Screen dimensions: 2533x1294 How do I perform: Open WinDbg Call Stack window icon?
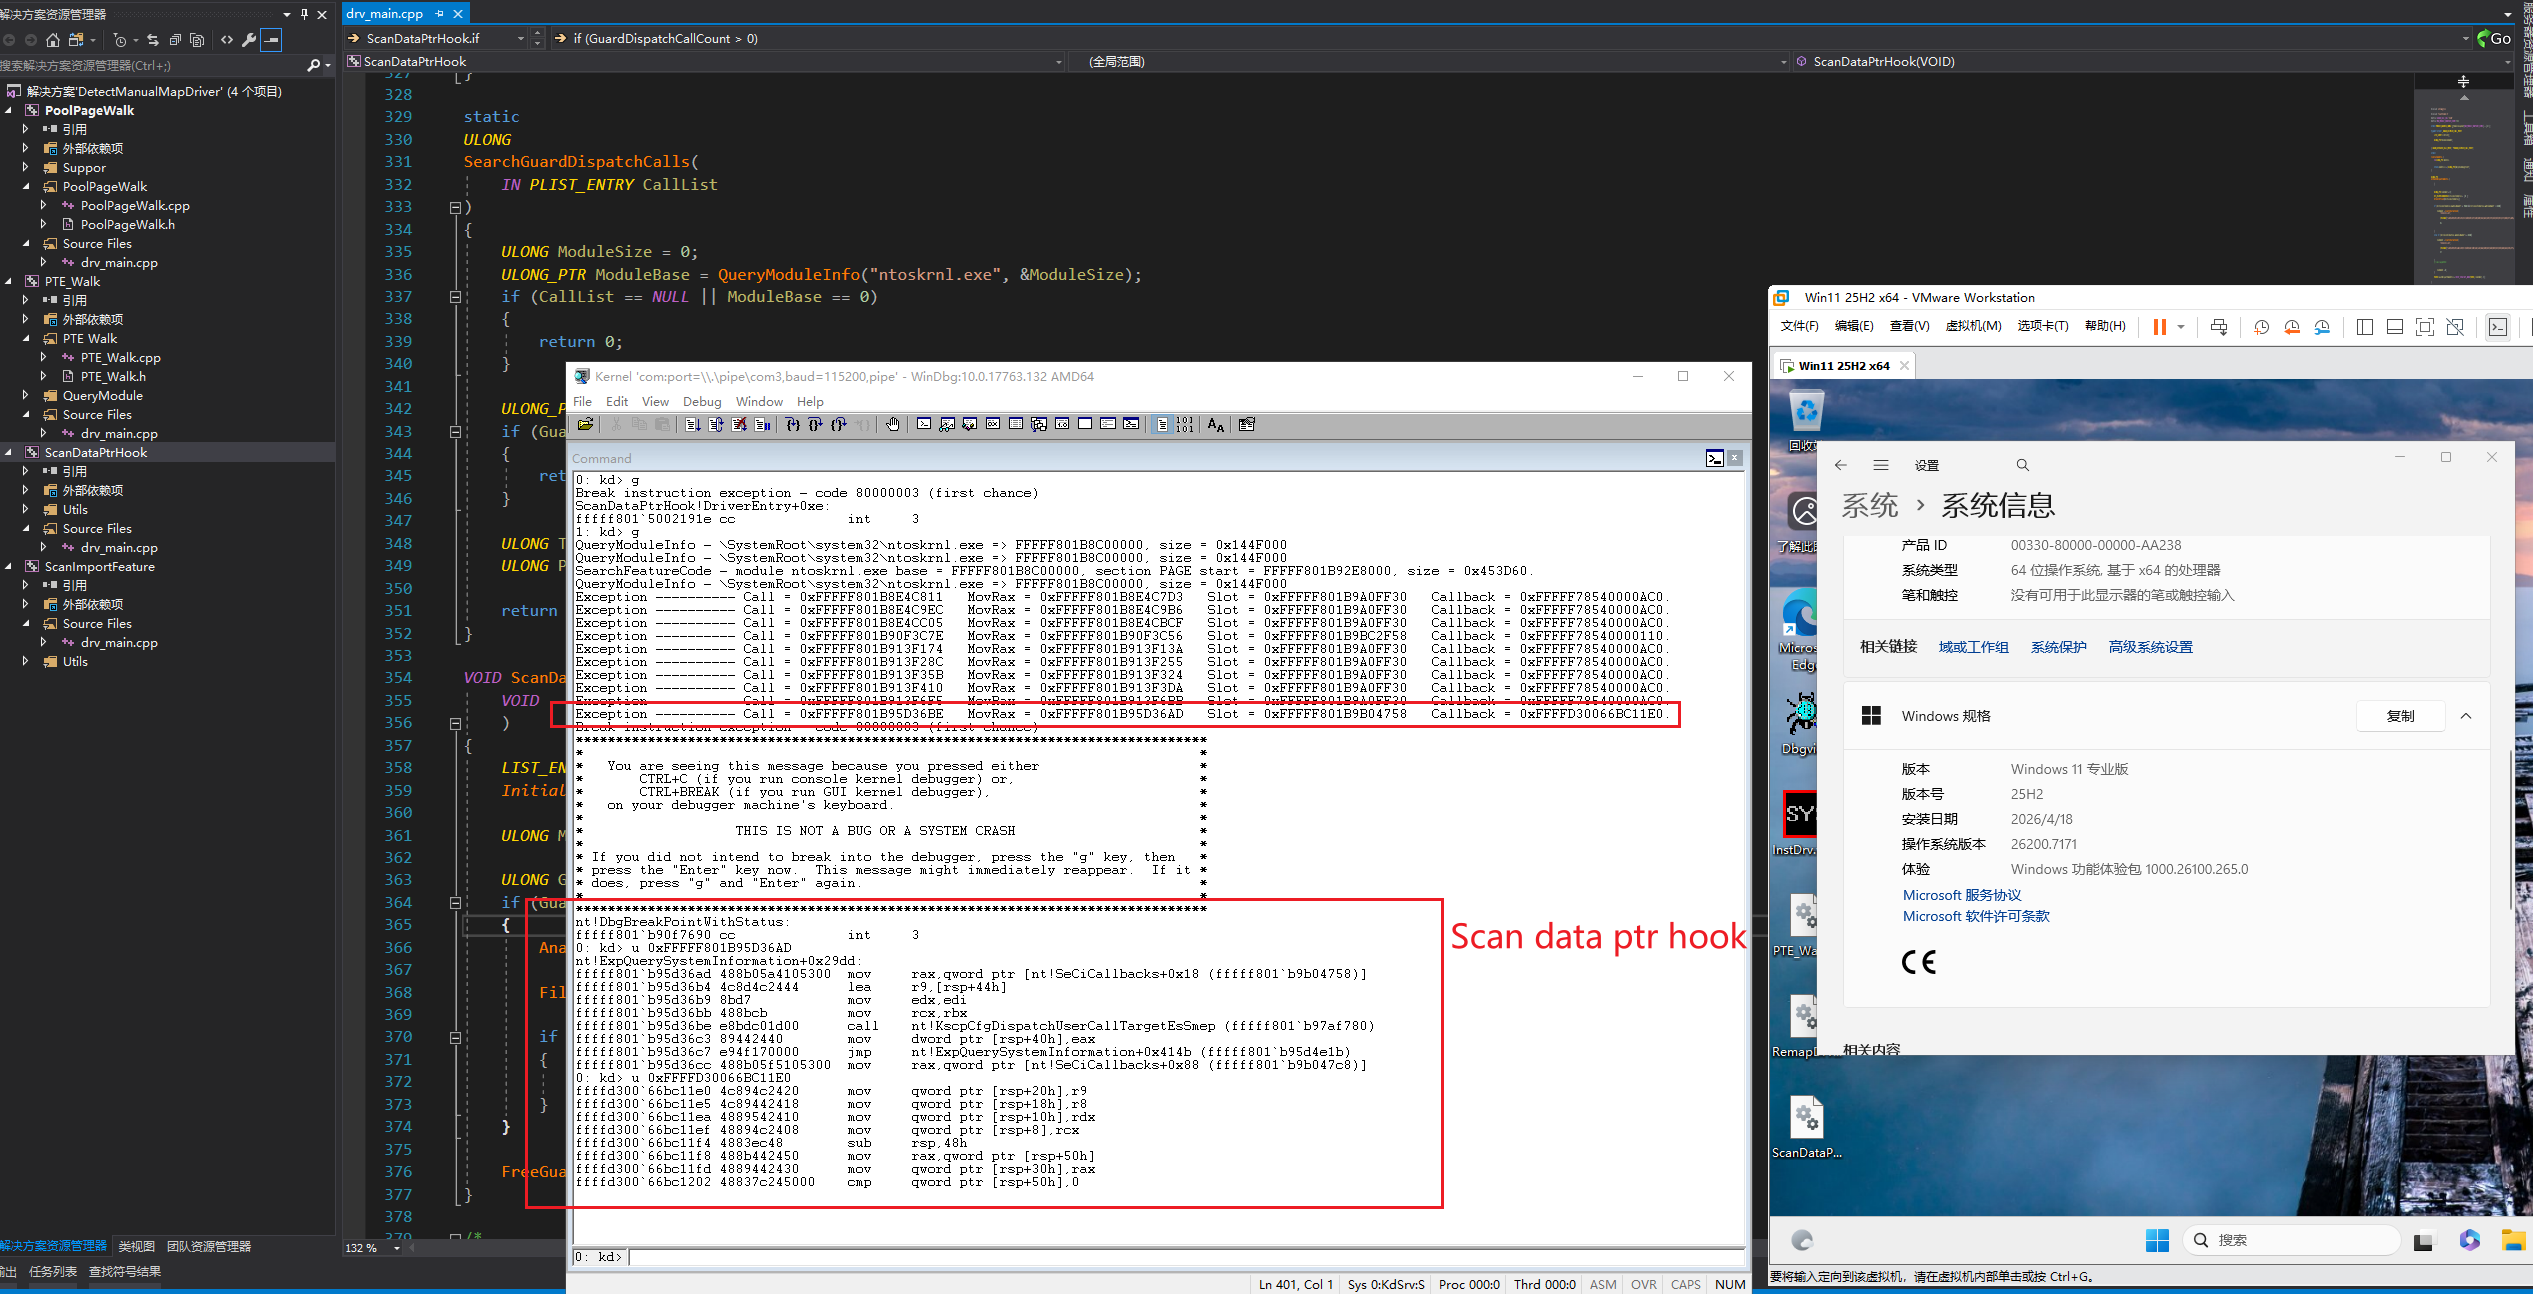click(1038, 424)
